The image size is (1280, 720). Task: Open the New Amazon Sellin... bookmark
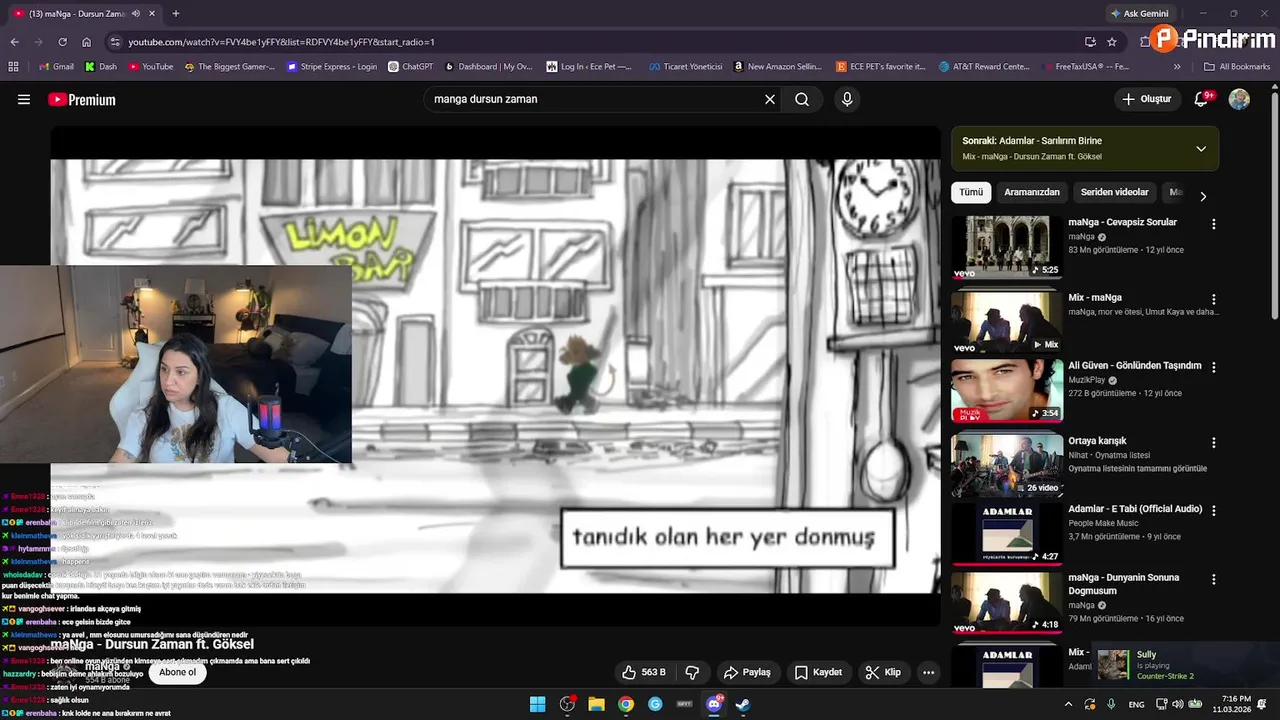pyautogui.click(x=777, y=67)
